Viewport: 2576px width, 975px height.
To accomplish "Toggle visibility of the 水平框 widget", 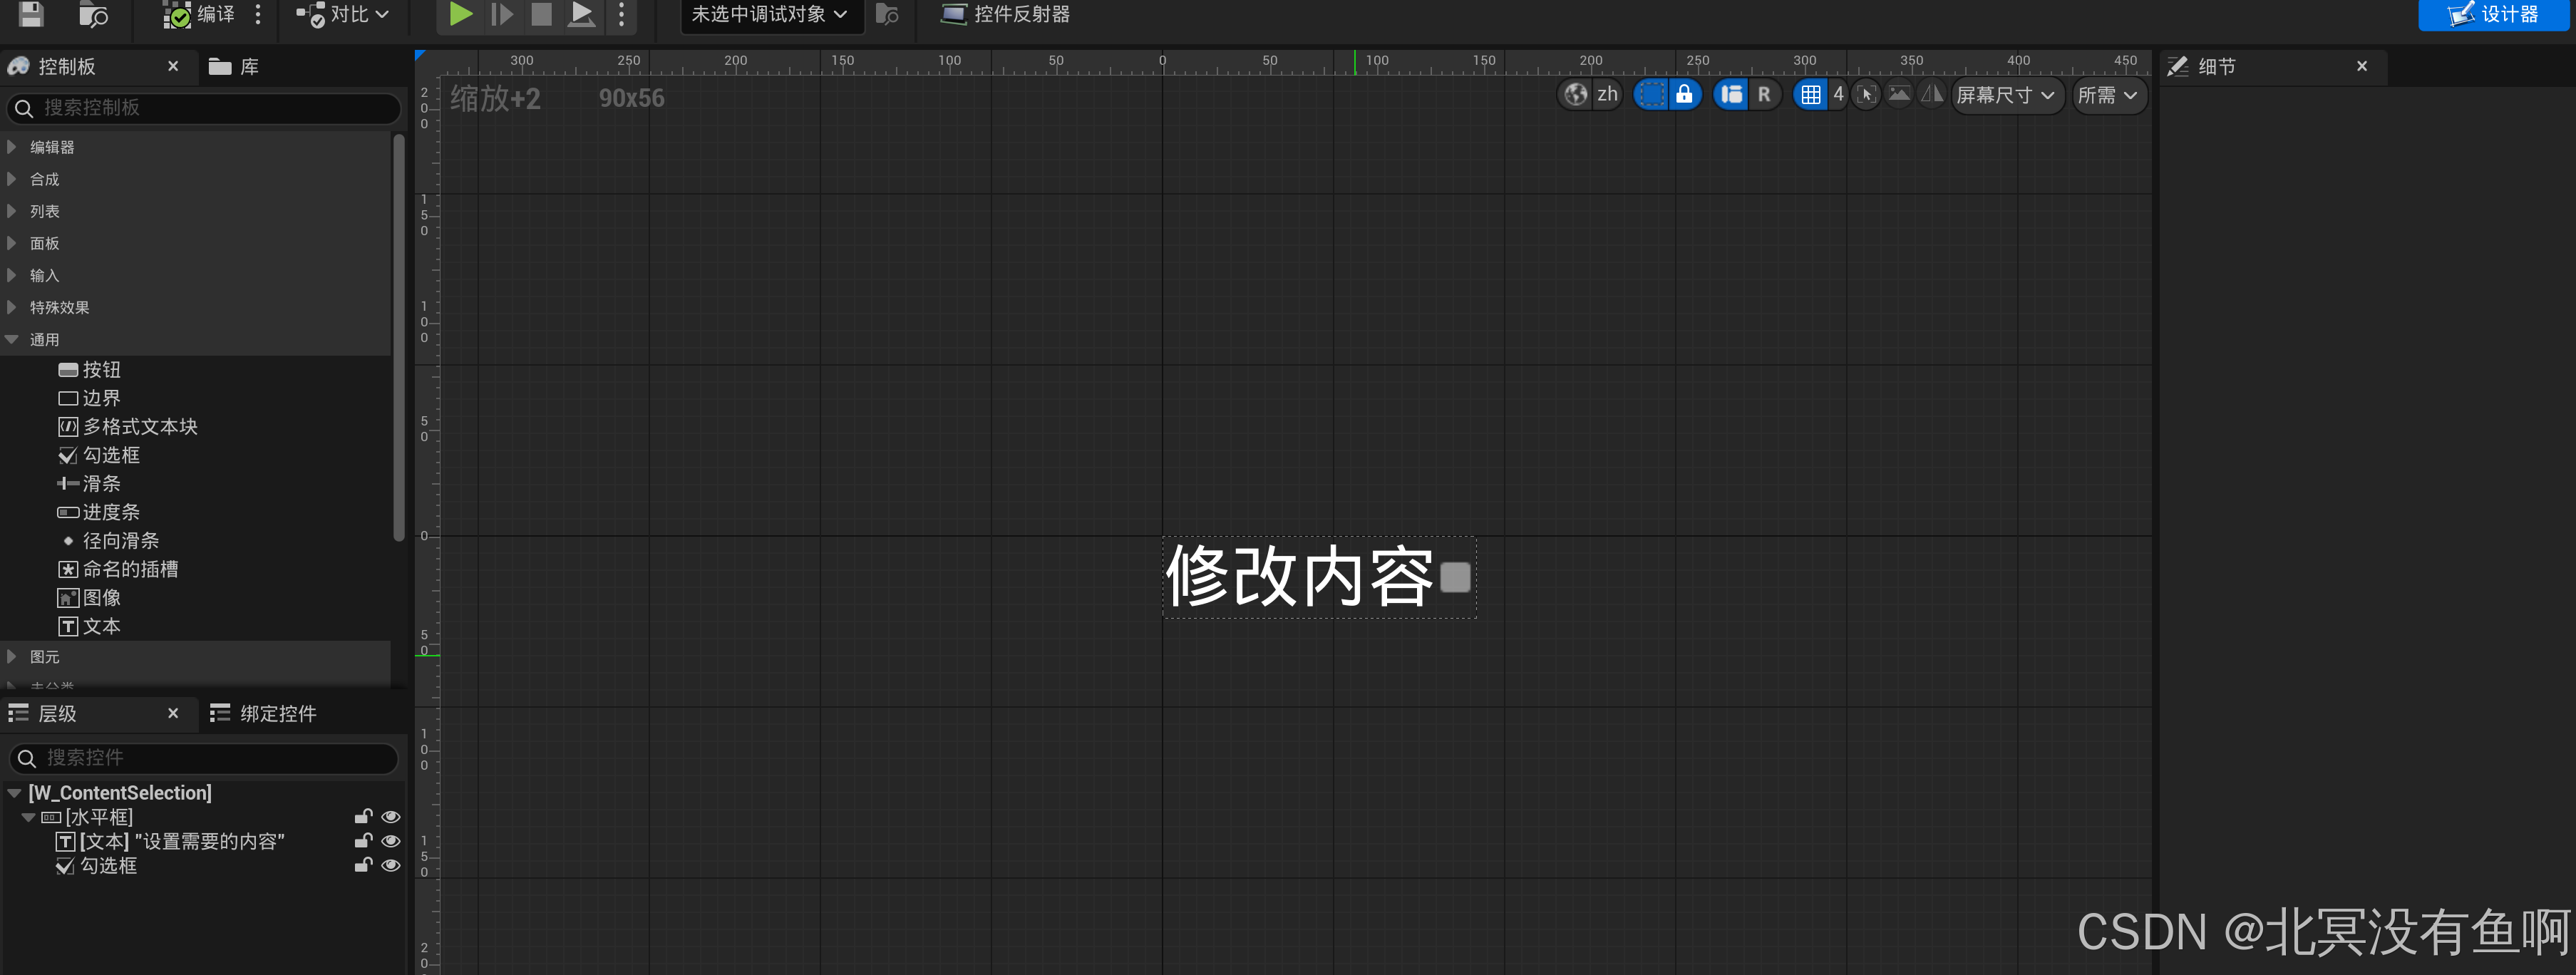I will (391, 817).
